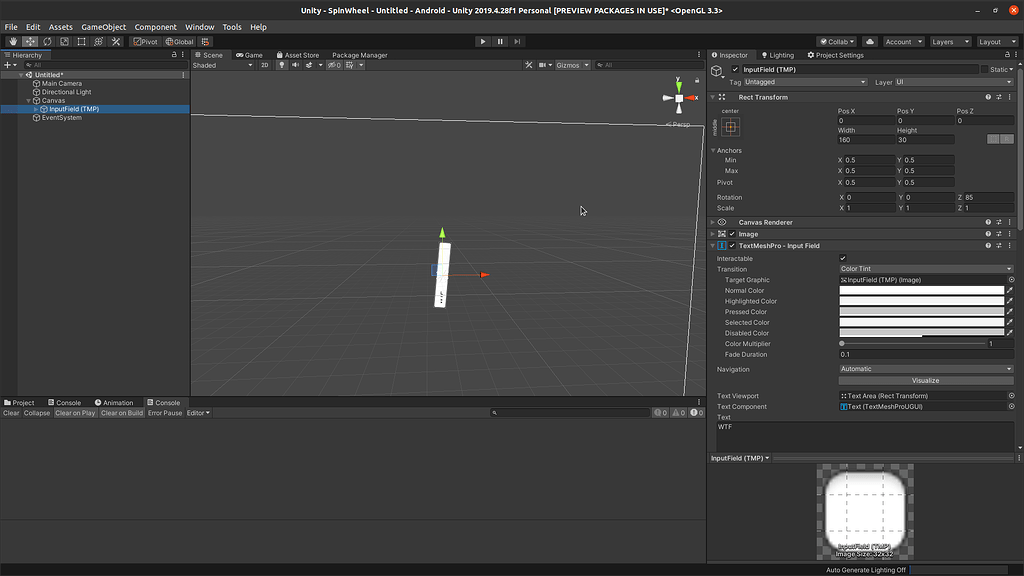The width and height of the screenshot is (1024, 576).
Task: Toggle the Interactable checkbox
Action: [843, 259]
